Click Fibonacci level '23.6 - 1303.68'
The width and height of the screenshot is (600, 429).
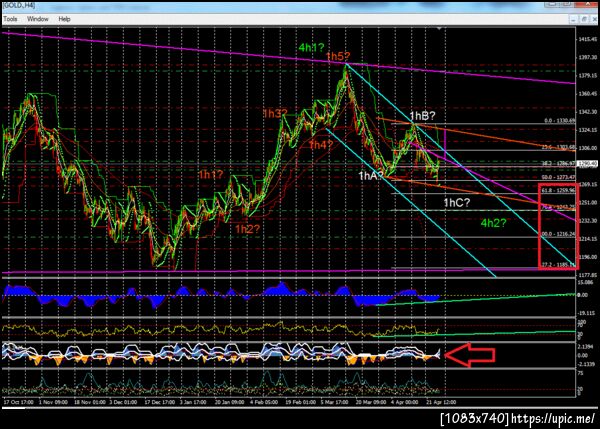[559, 147]
